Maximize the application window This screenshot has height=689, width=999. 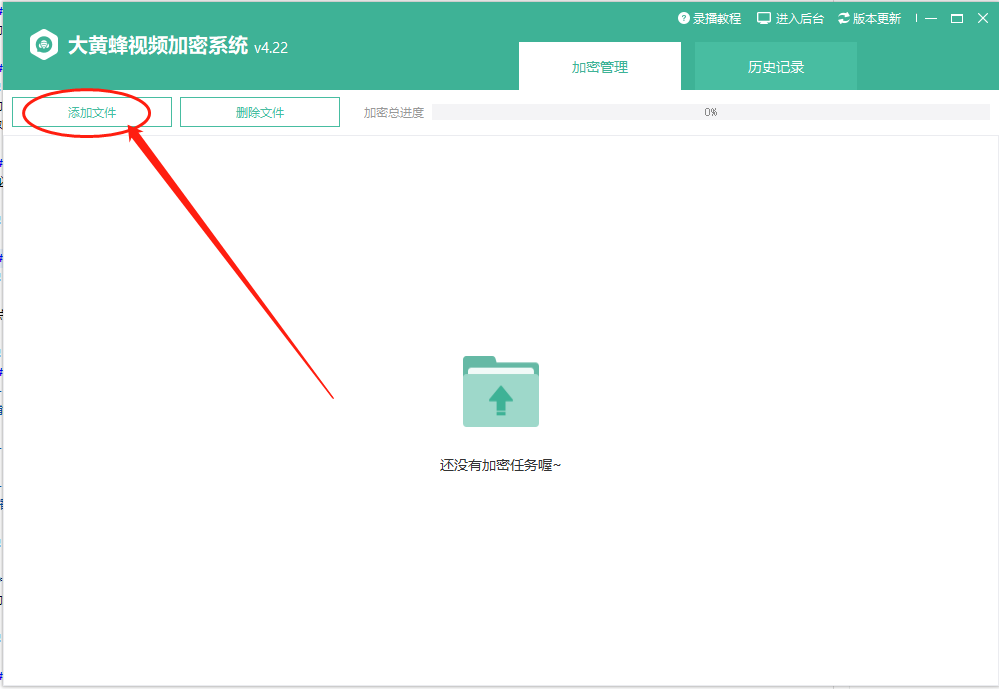[956, 18]
